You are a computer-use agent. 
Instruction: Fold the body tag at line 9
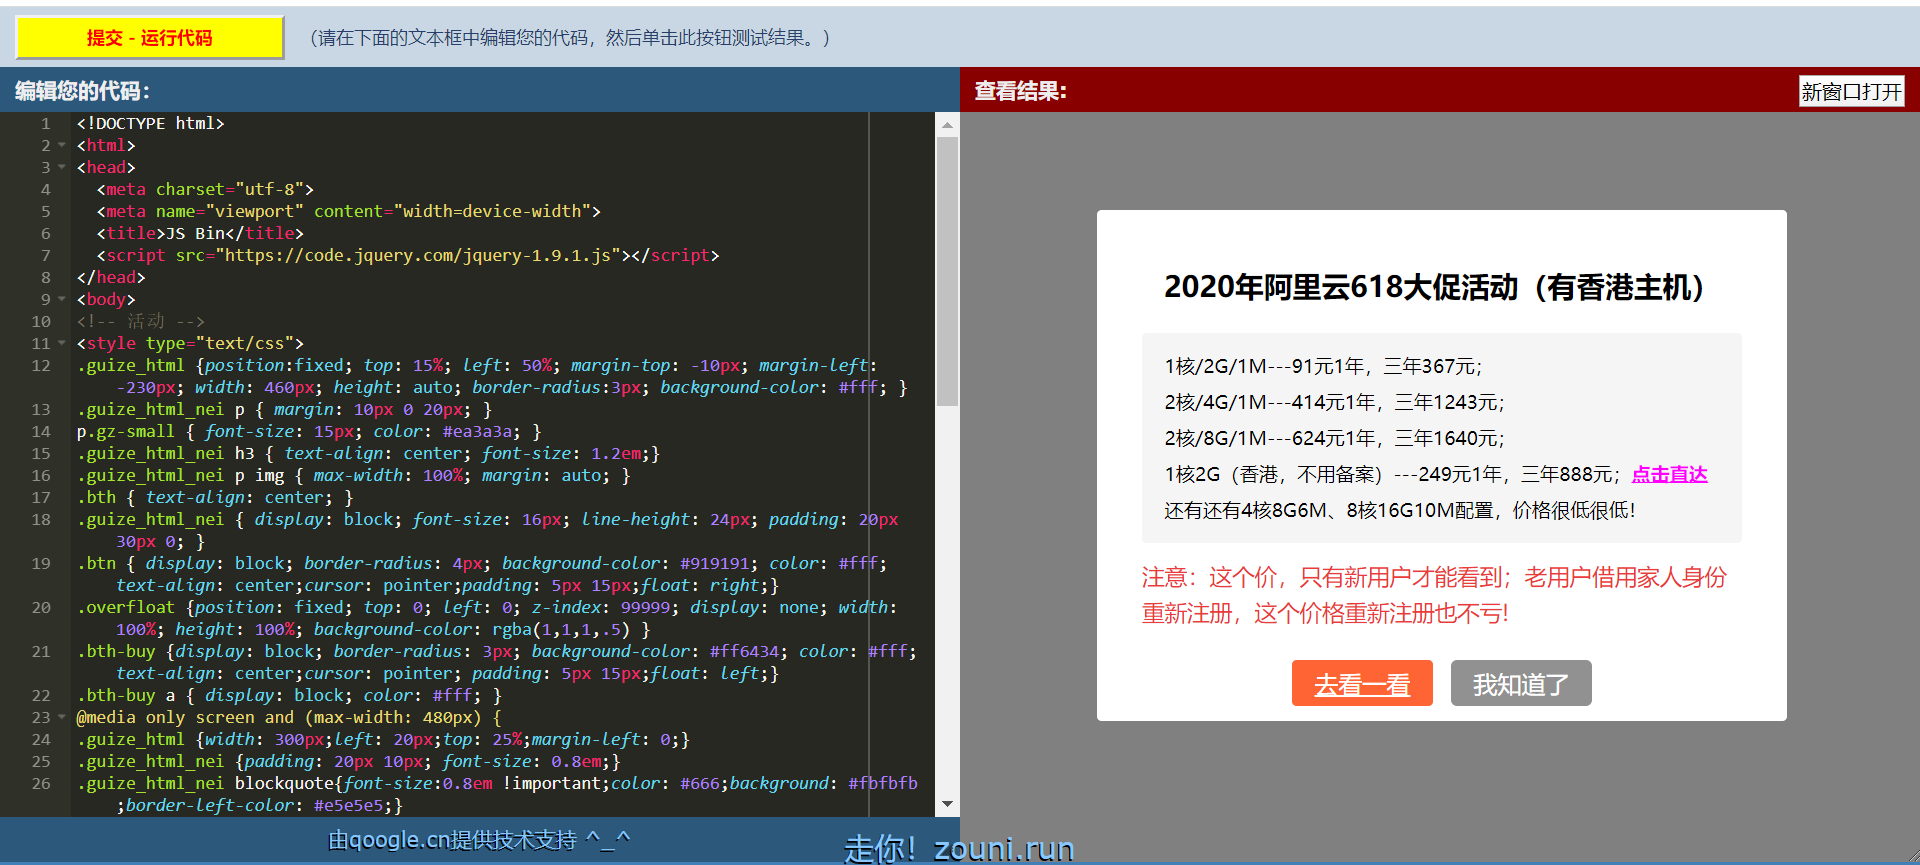click(x=62, y=299)
